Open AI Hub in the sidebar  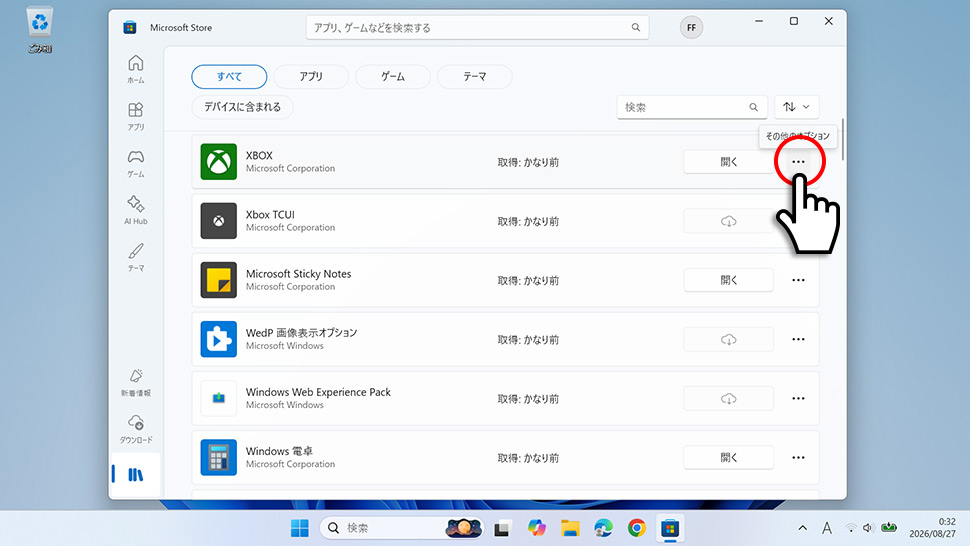(x=135, y=210)
